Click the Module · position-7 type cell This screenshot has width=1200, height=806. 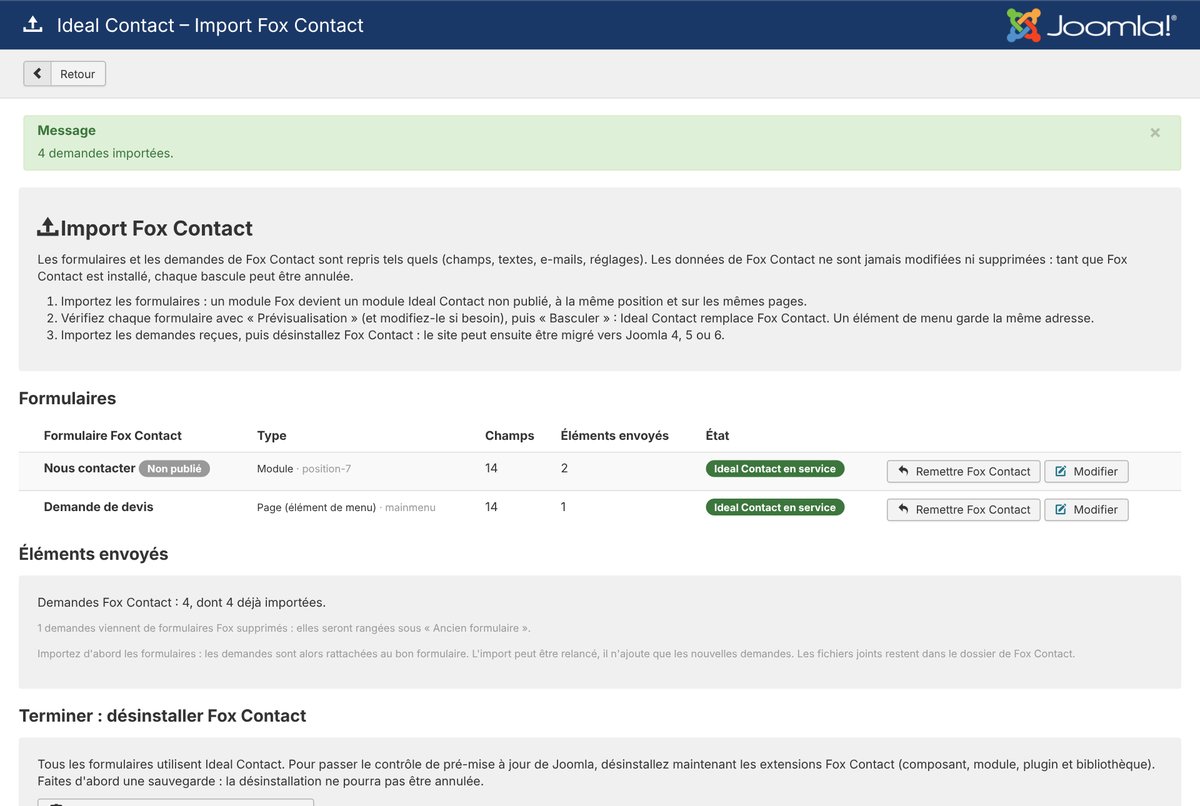coord(304,468)
